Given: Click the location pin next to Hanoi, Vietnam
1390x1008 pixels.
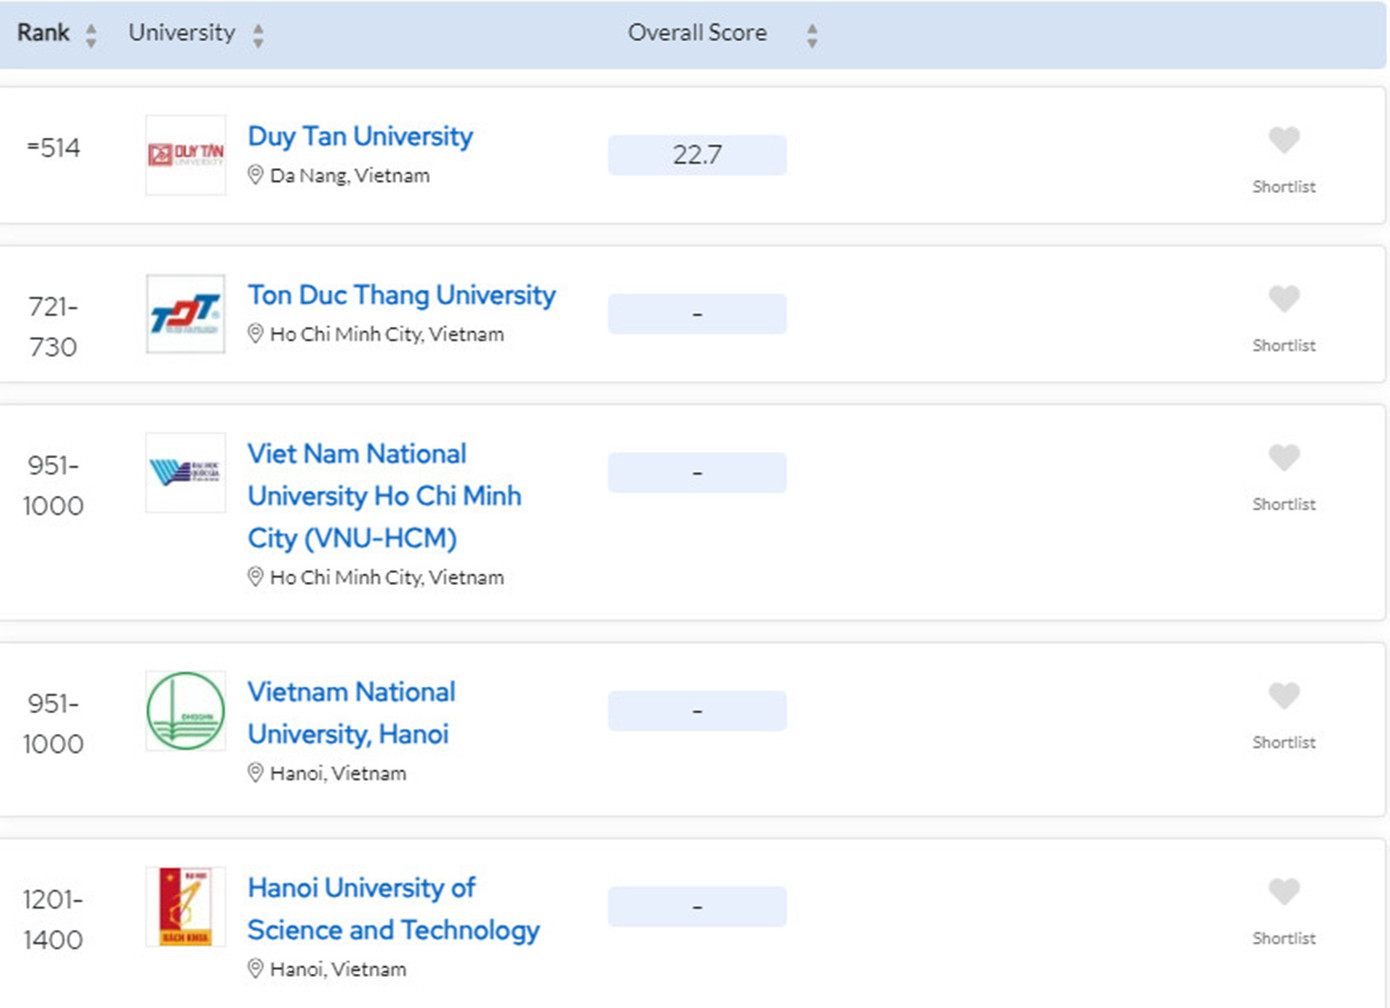Looking at the screenshot, I should click(x=256, y=772).
